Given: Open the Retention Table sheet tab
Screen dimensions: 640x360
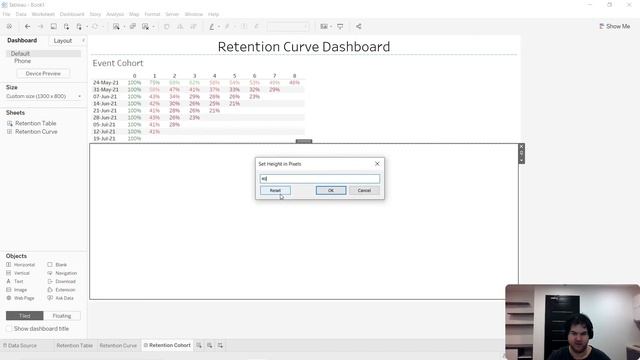Looking at the screenshot, I should [x=75, y=345].
